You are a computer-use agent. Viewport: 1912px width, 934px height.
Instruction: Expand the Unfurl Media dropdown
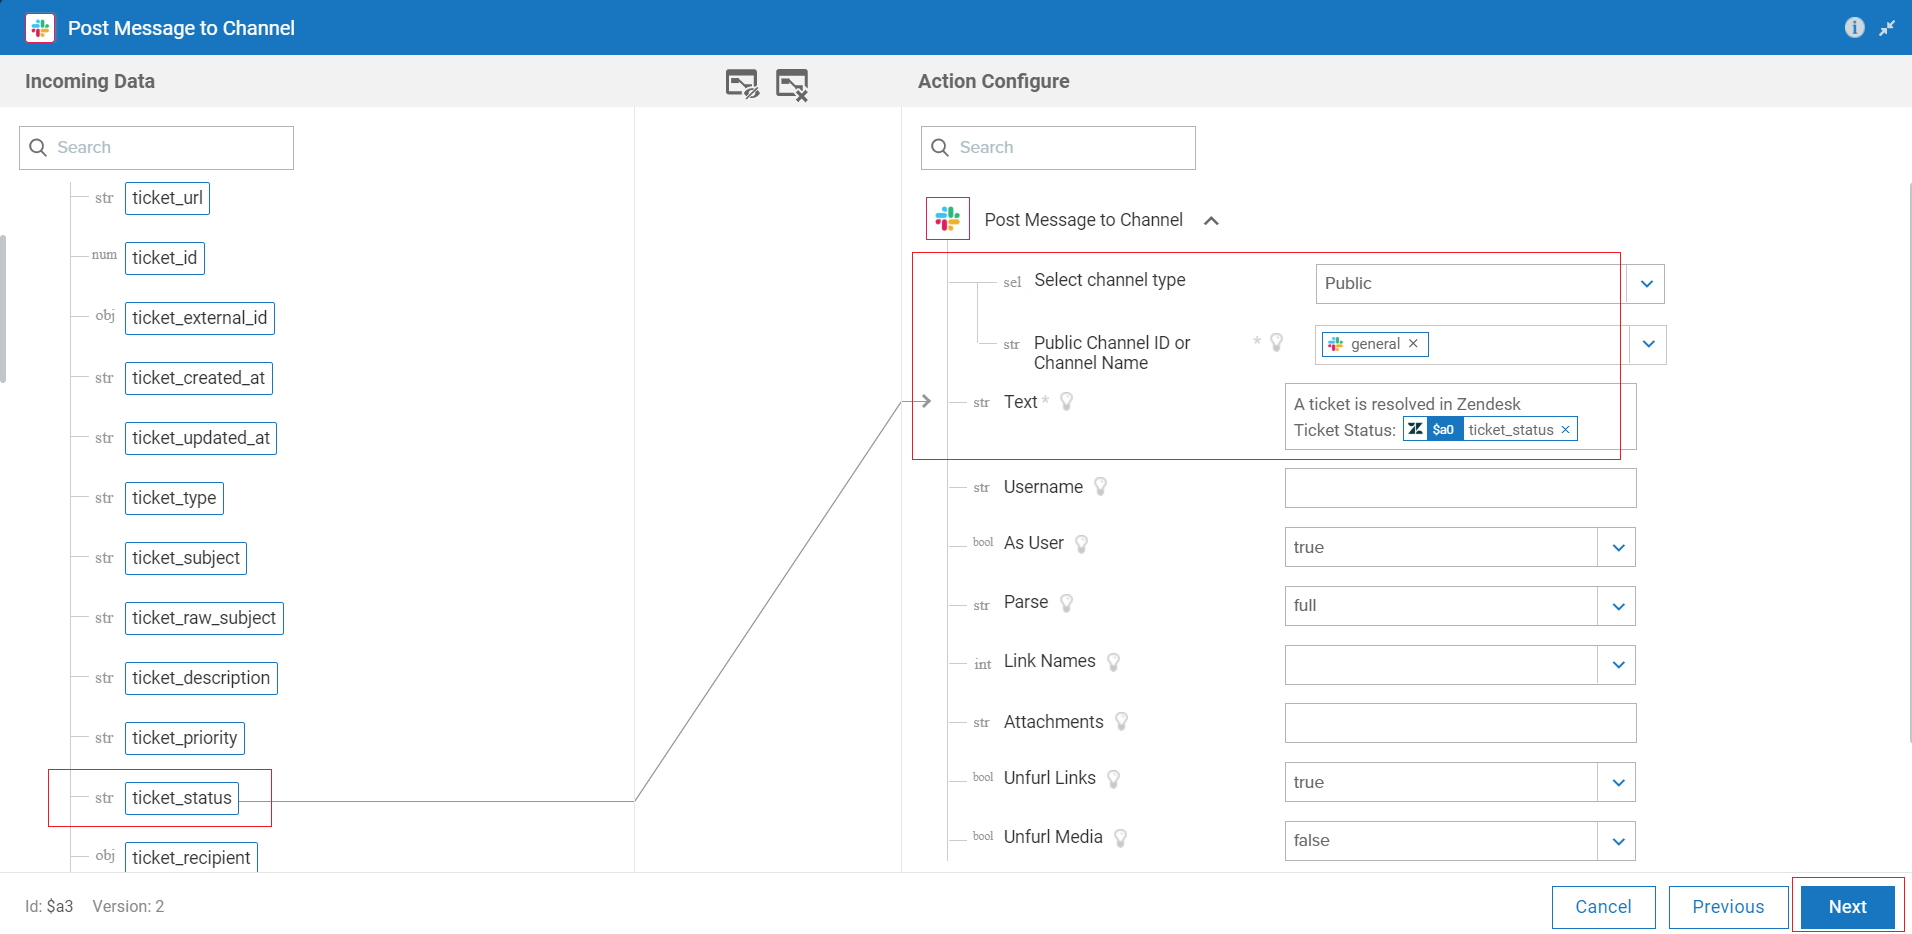(x=1618, y=841)
